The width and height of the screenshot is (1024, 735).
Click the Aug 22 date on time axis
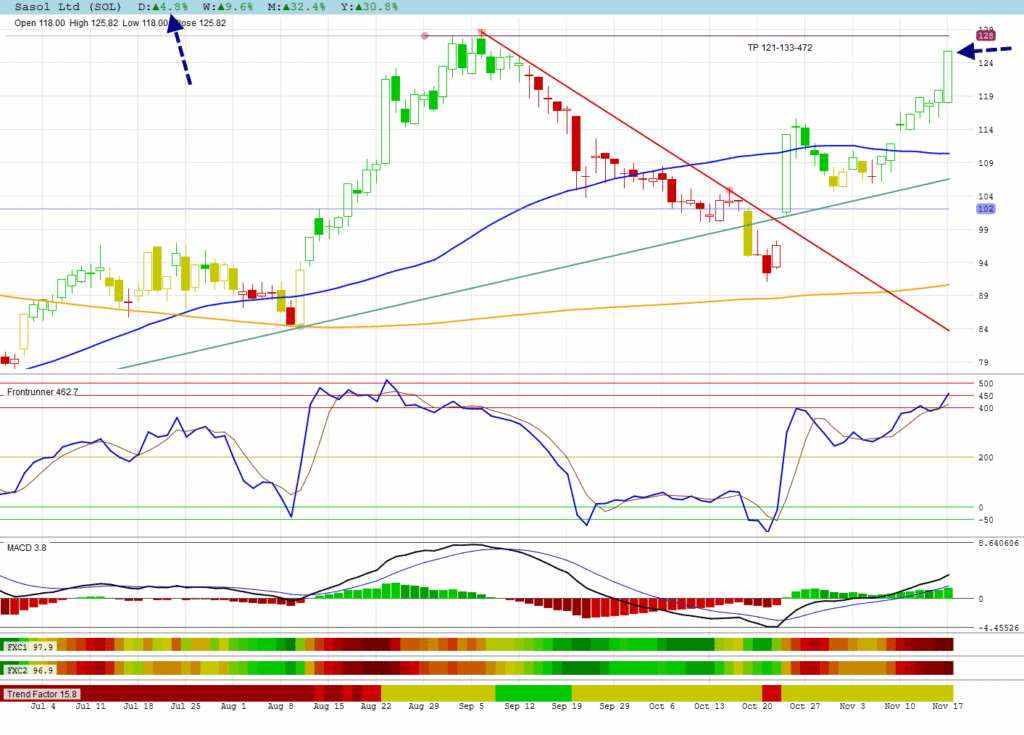pyautogui.click(x=376, y=706)
